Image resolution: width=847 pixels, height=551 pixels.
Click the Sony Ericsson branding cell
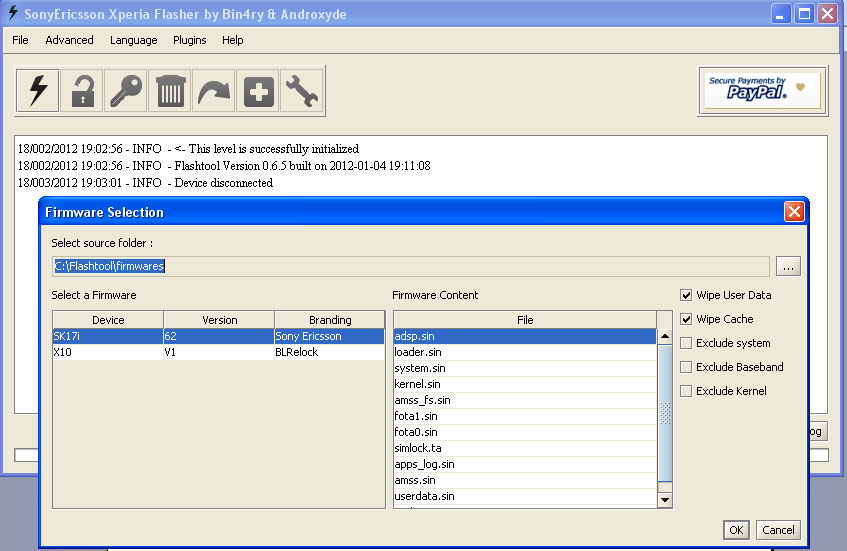tap(330, 336)
